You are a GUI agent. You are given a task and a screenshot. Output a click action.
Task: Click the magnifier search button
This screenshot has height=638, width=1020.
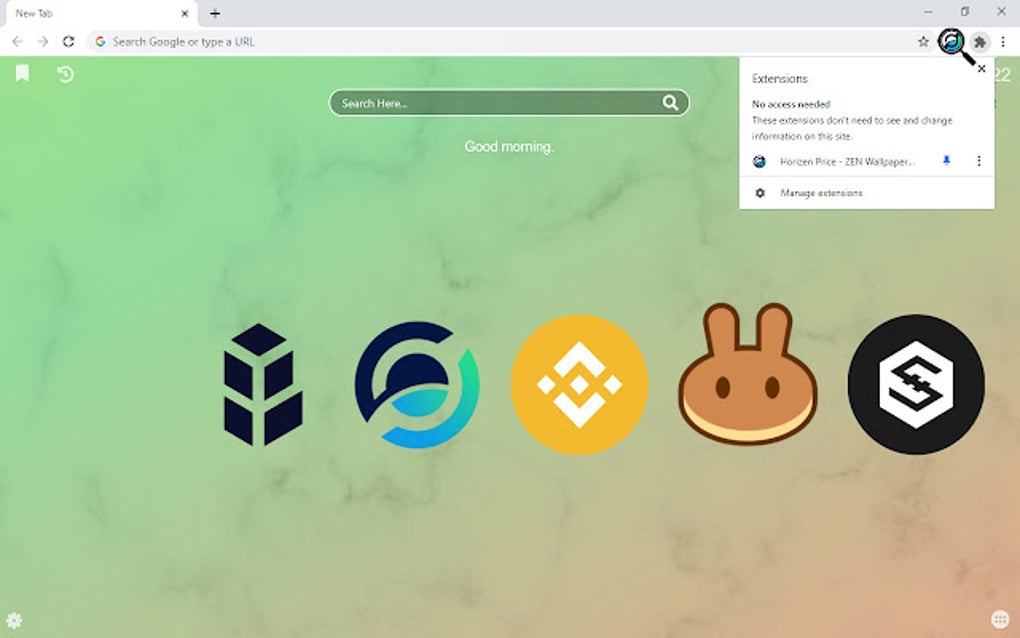pos(670,102)
